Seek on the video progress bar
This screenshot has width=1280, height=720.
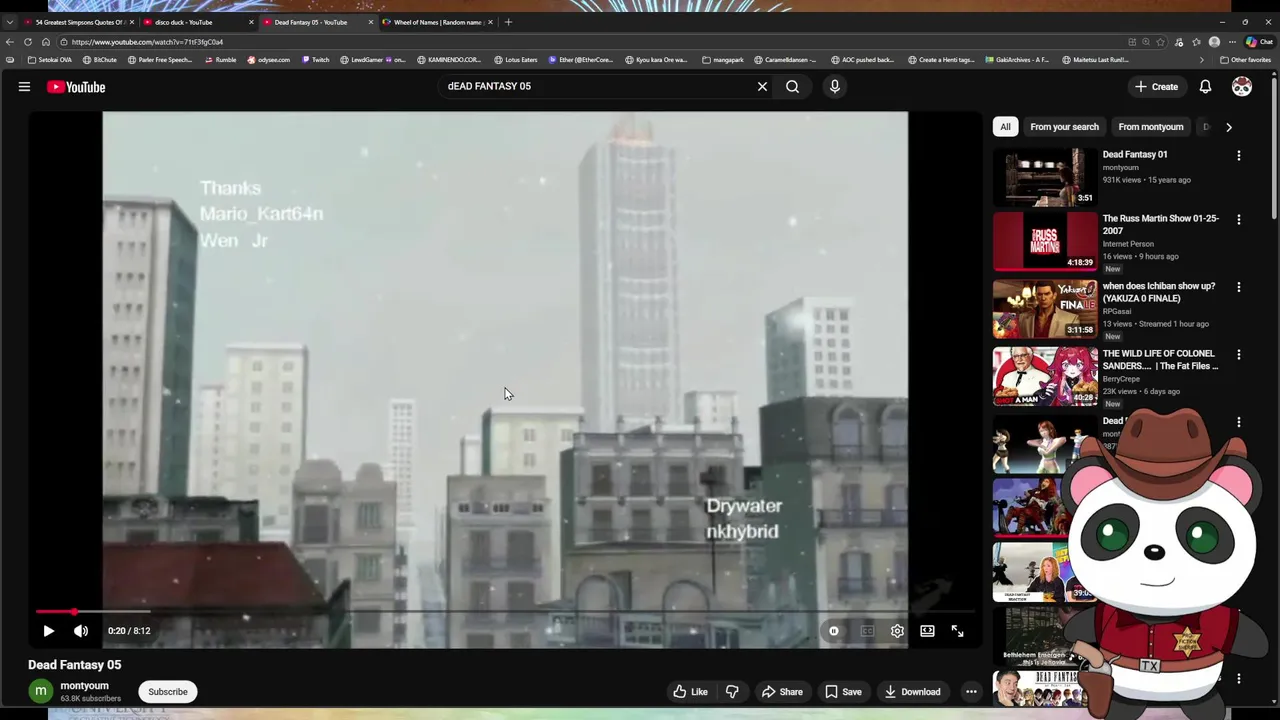[x=505, y=611]
